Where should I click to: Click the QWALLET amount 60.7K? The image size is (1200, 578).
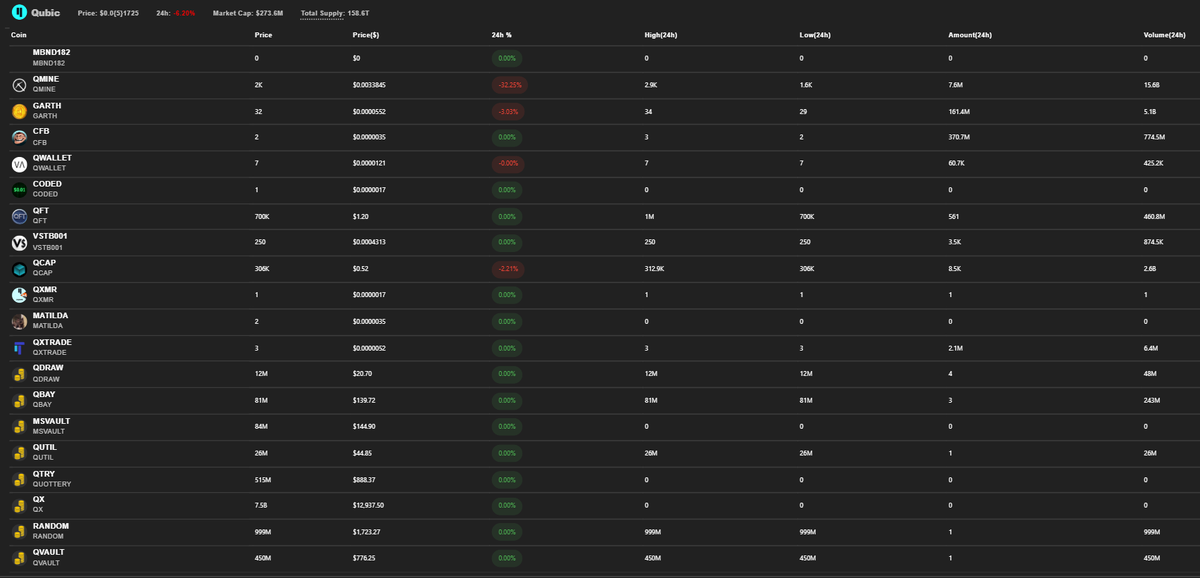tap(956, 164)
